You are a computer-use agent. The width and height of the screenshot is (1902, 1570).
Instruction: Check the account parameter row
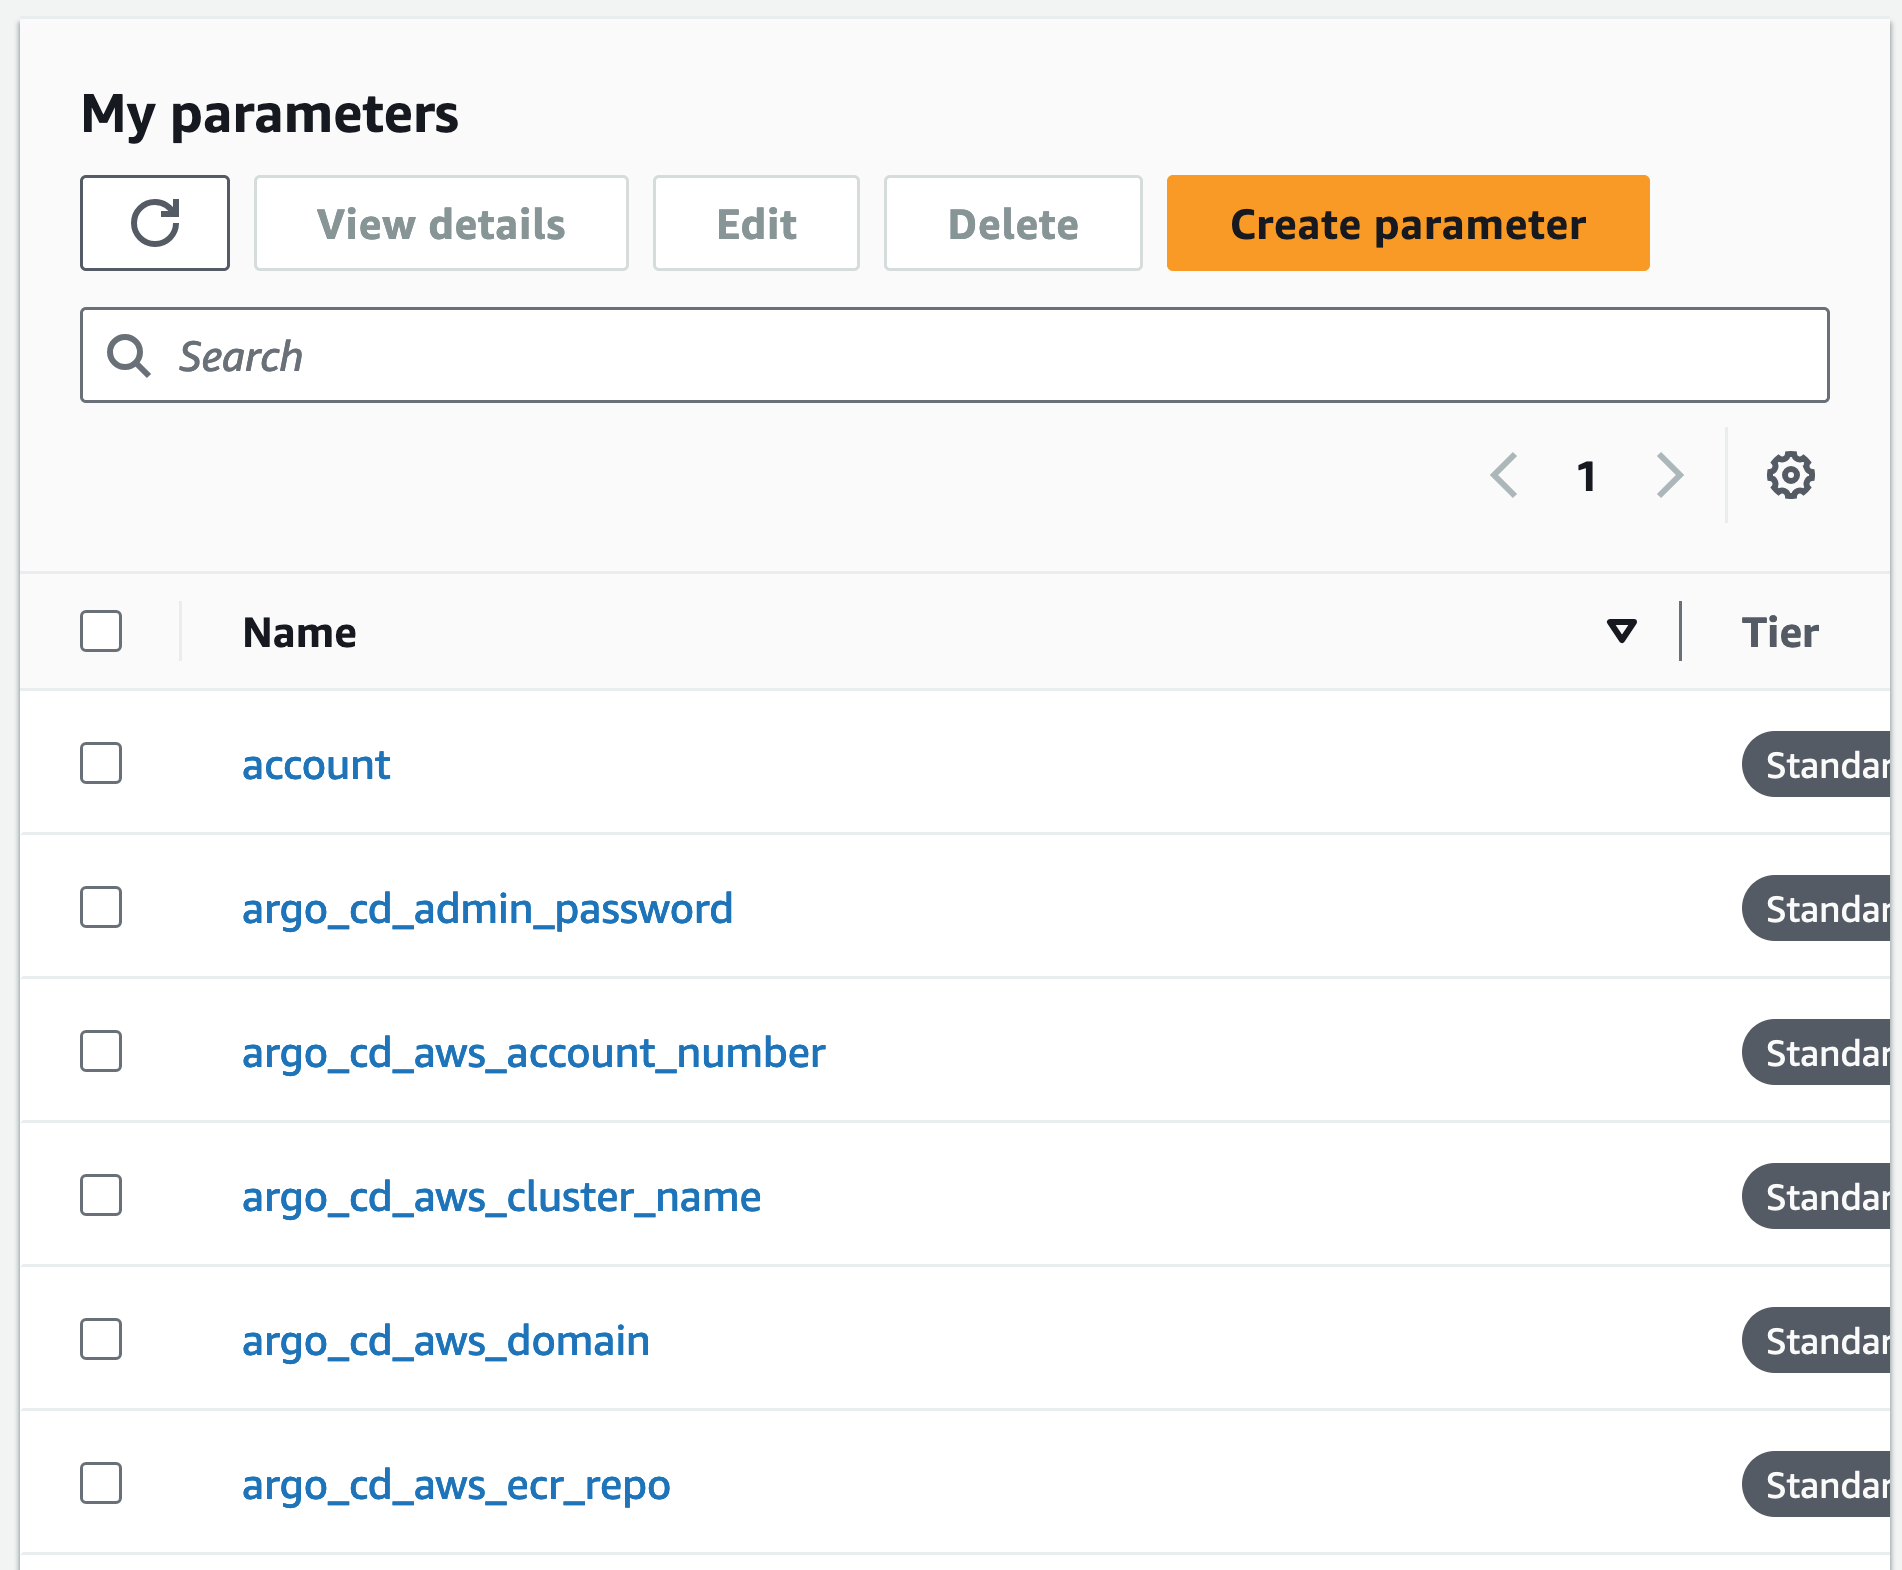(101, 763)
